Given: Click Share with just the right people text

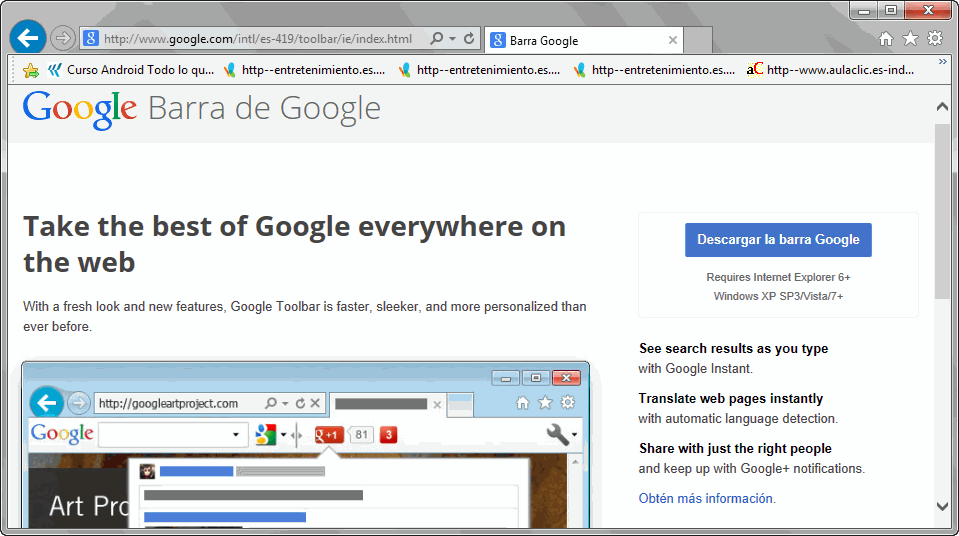Looking at the screenshot, I should click(x=735, y=449).
